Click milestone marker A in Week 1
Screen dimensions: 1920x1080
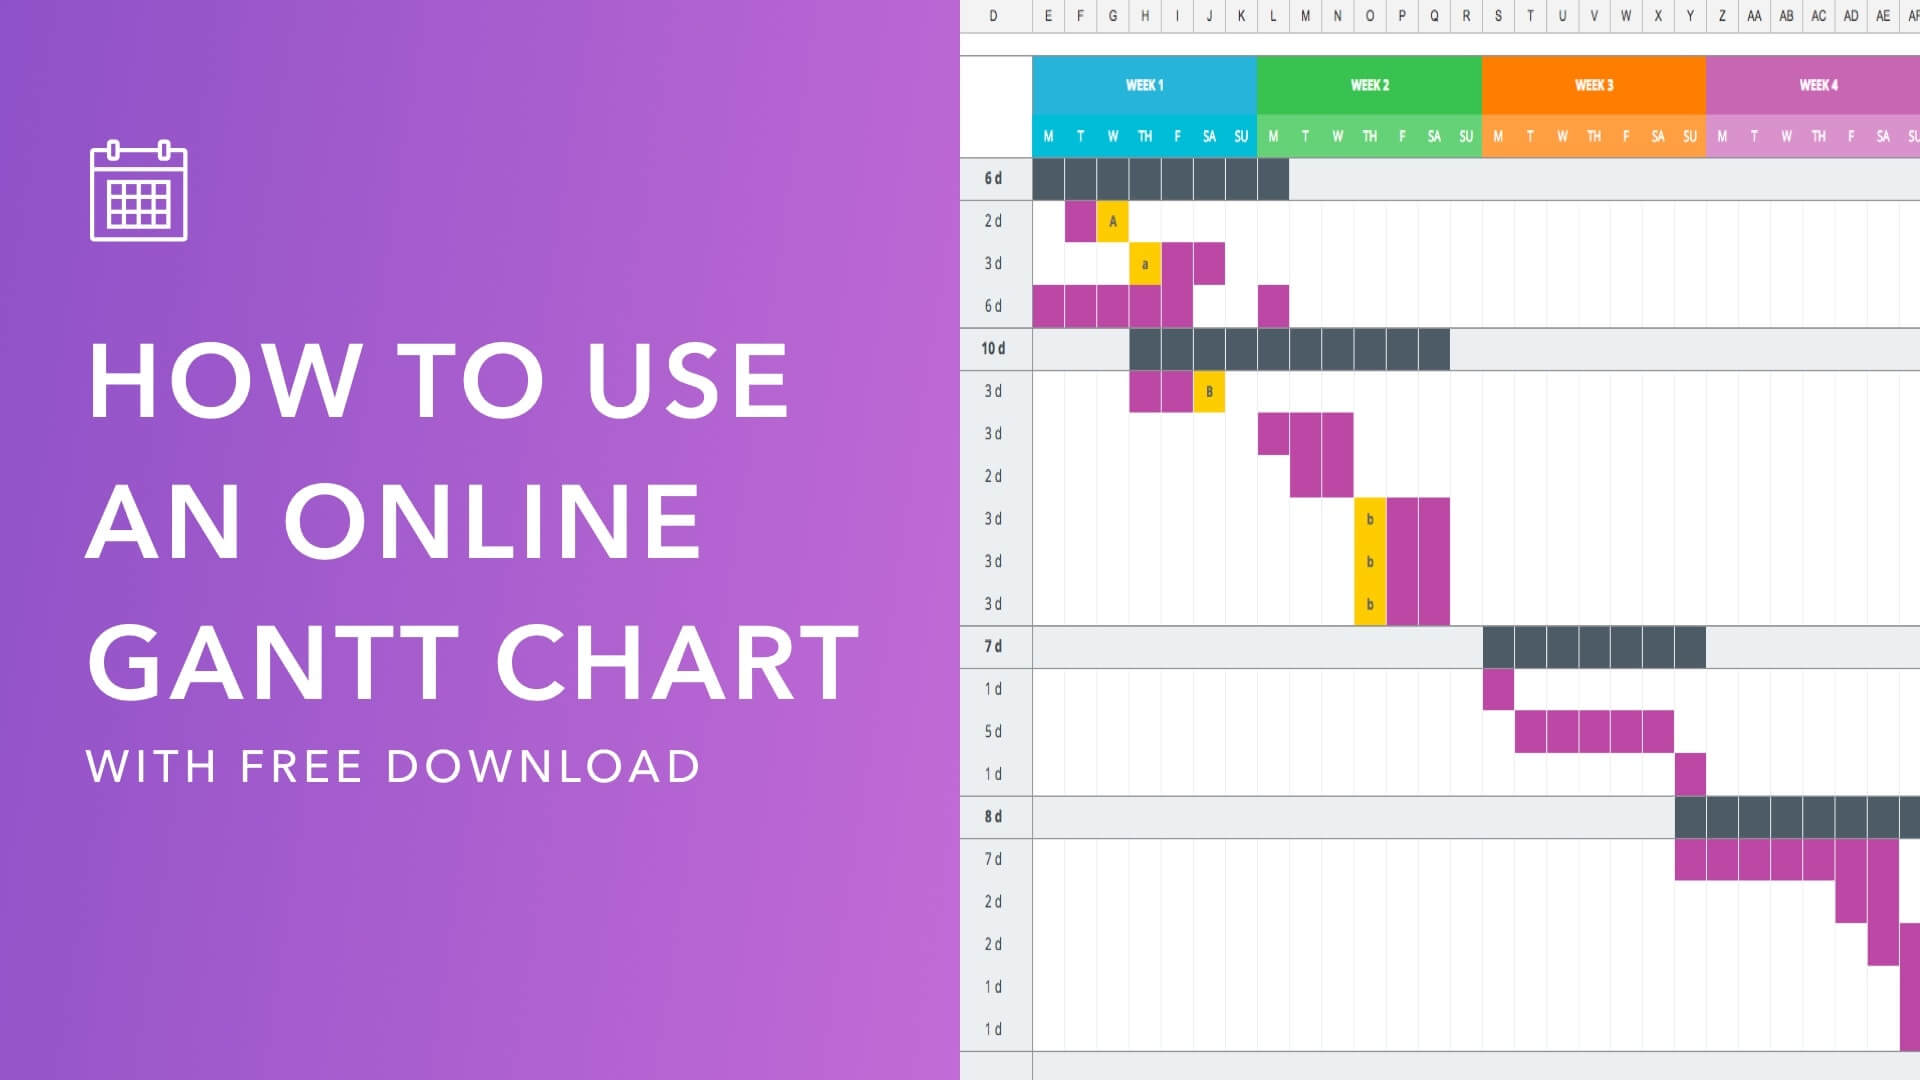pos(1112,220)
